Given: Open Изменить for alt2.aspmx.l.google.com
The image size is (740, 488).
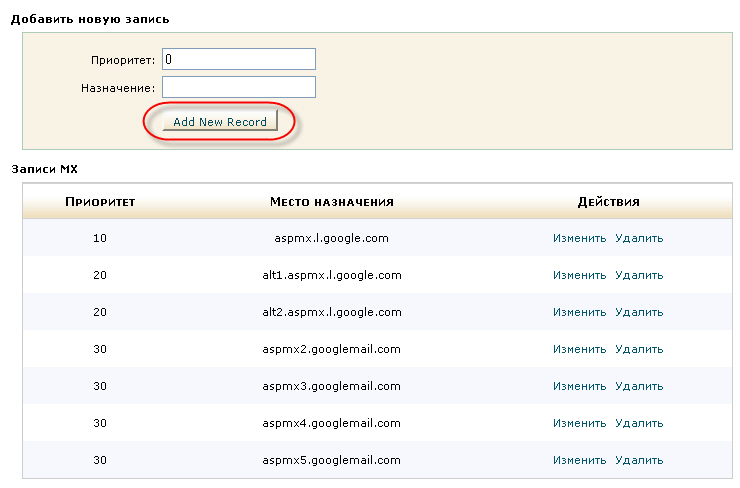Looking at the screenshot, I should tap(579, 312).
